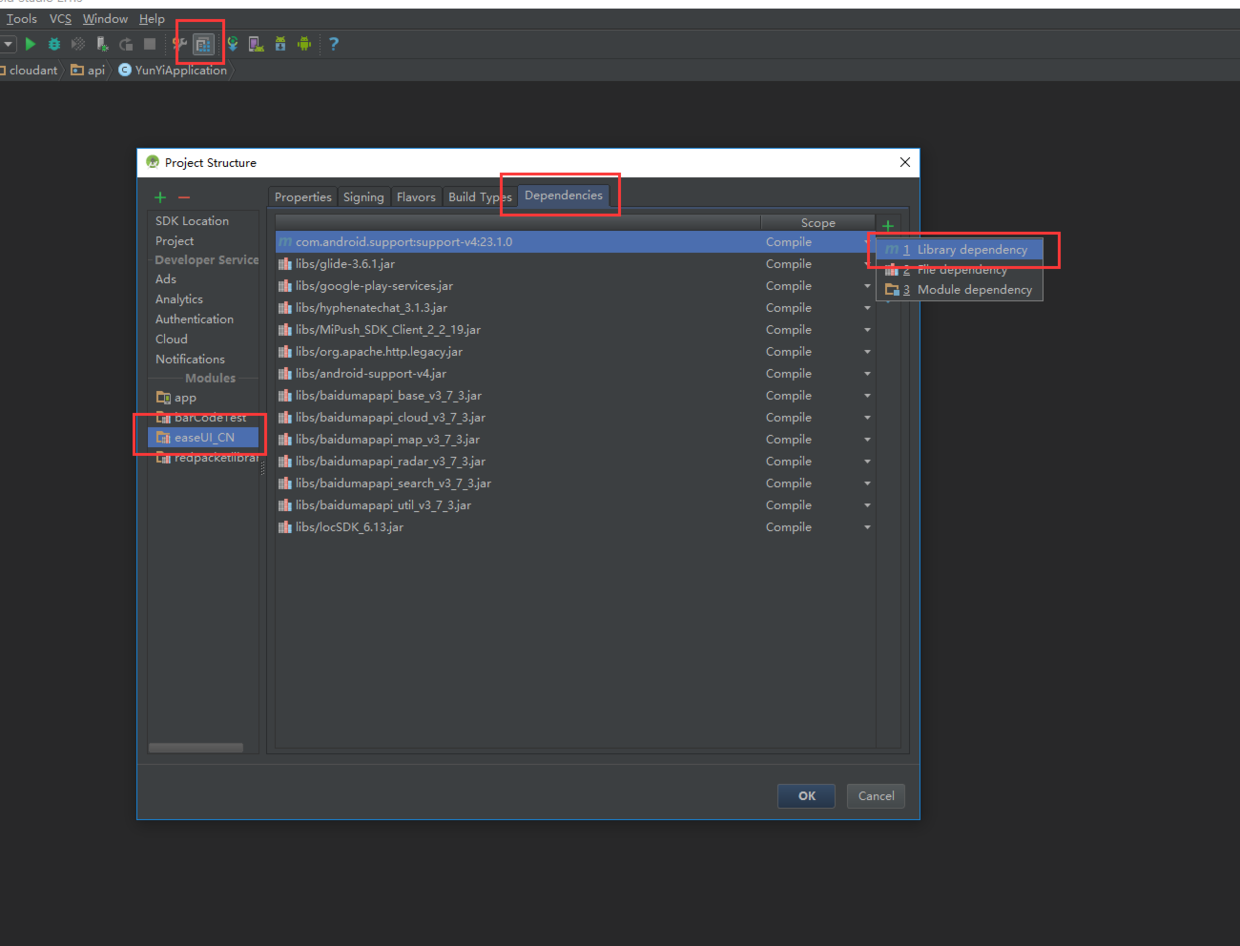Select the barCodeTest module
Viewport: 1240px width, 946px height.
203,417
